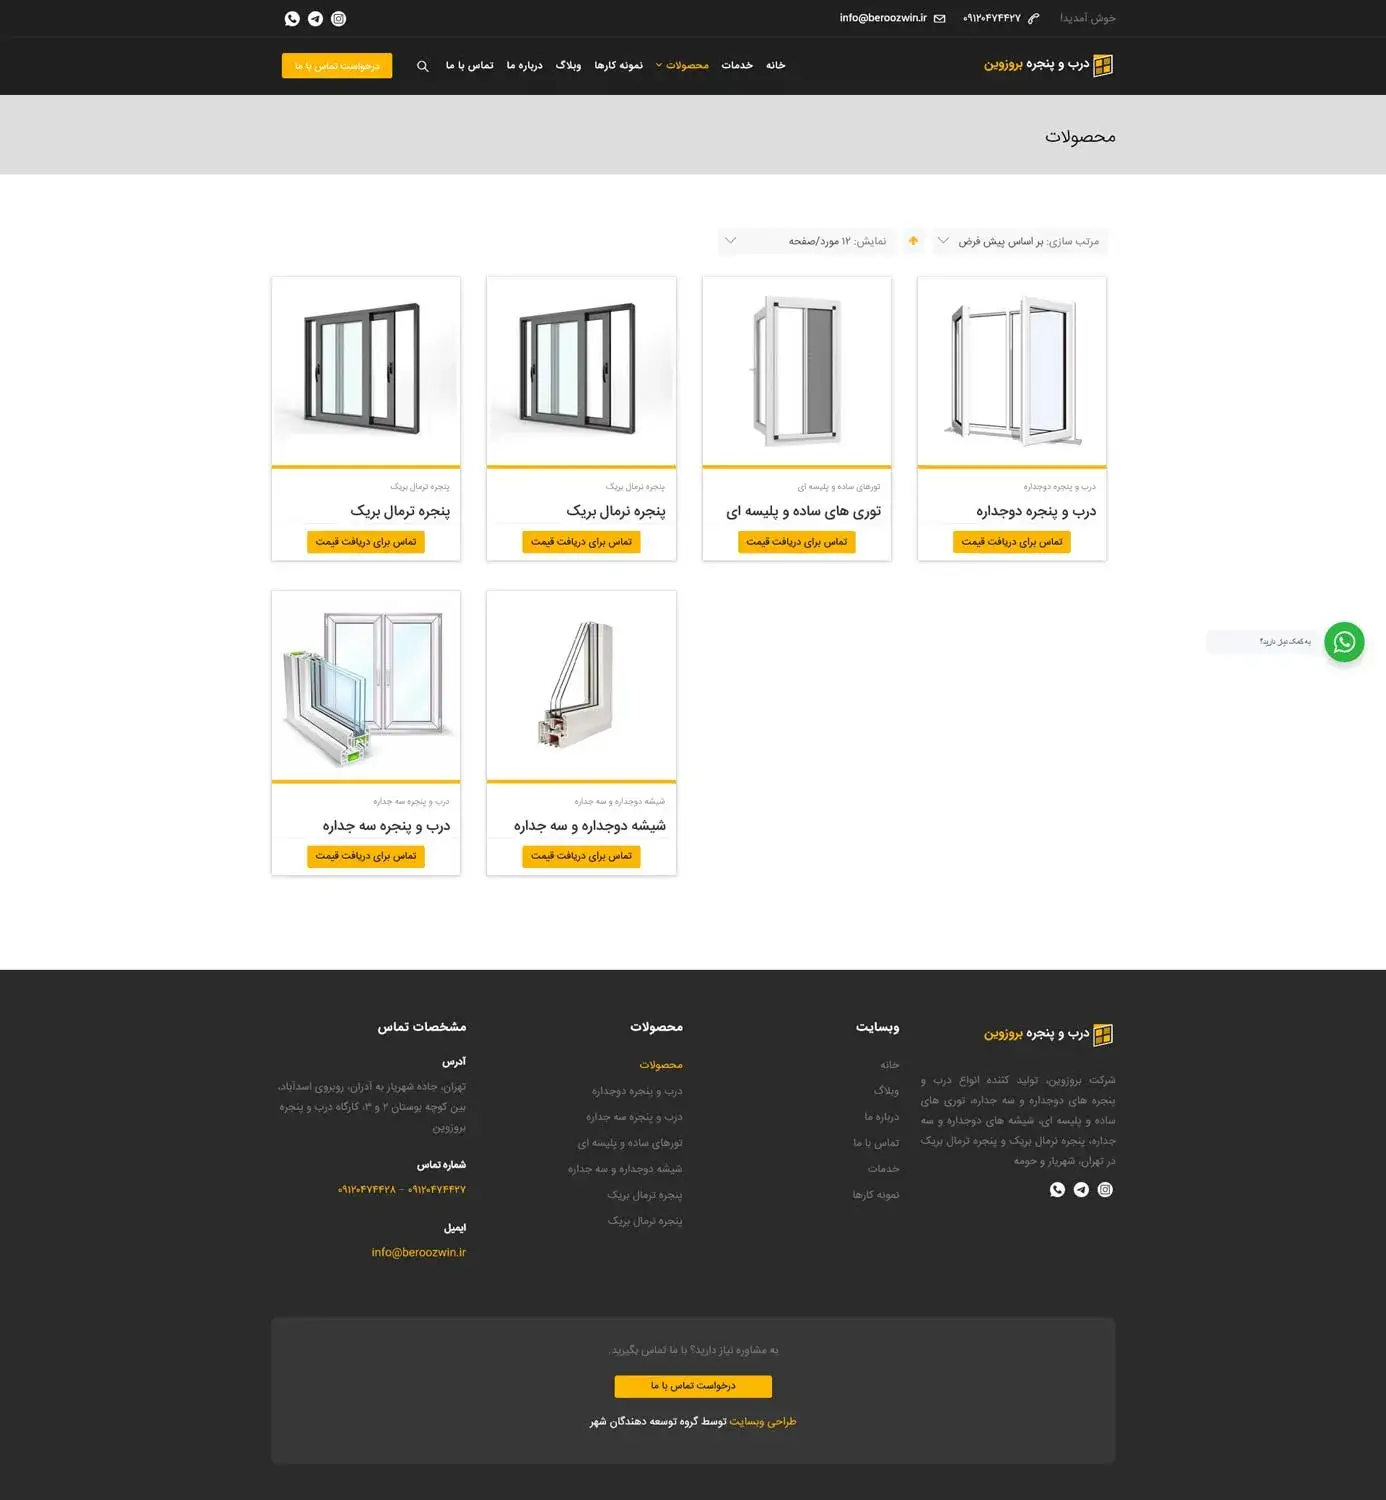The width and height of the screenshot is (1386, 1500).
Task: Open the 'شیشه دوجداره و سه جداره' product image
Action: [581, 685]
